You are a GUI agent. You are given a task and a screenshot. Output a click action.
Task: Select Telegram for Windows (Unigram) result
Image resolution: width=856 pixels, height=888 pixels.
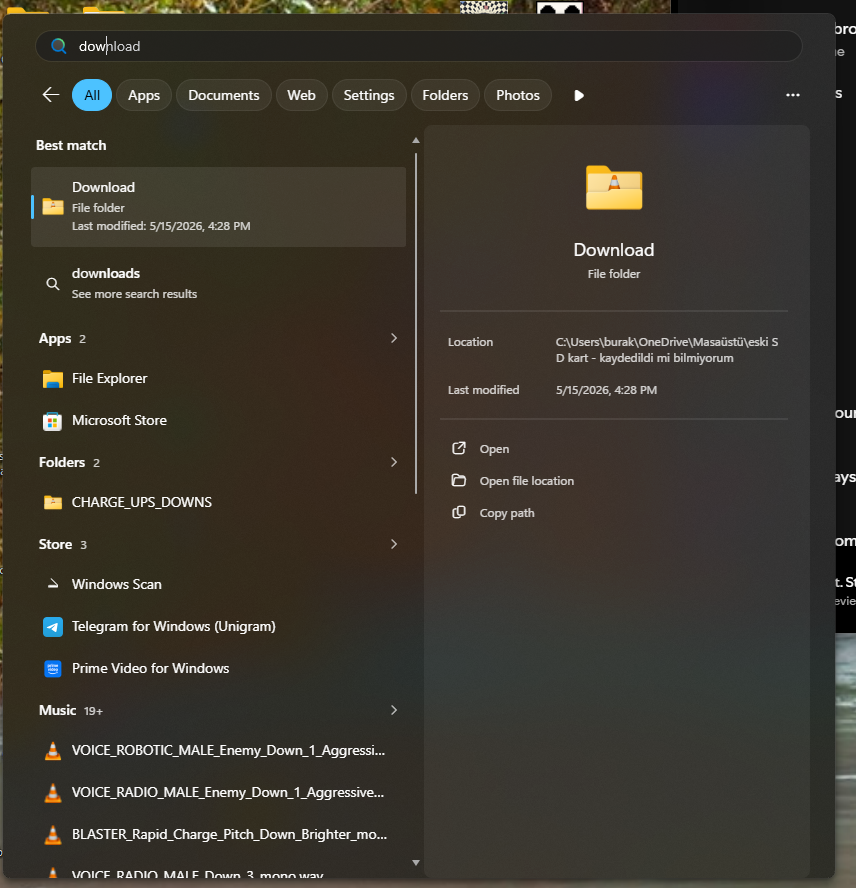pyautogui.click(x=219, y=626)
